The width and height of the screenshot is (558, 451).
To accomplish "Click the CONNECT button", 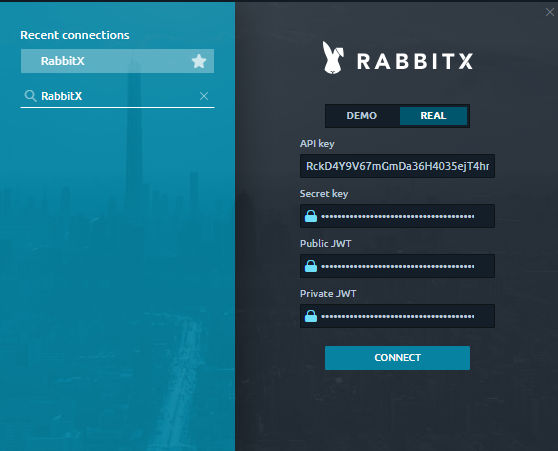I will coord(397,358).
